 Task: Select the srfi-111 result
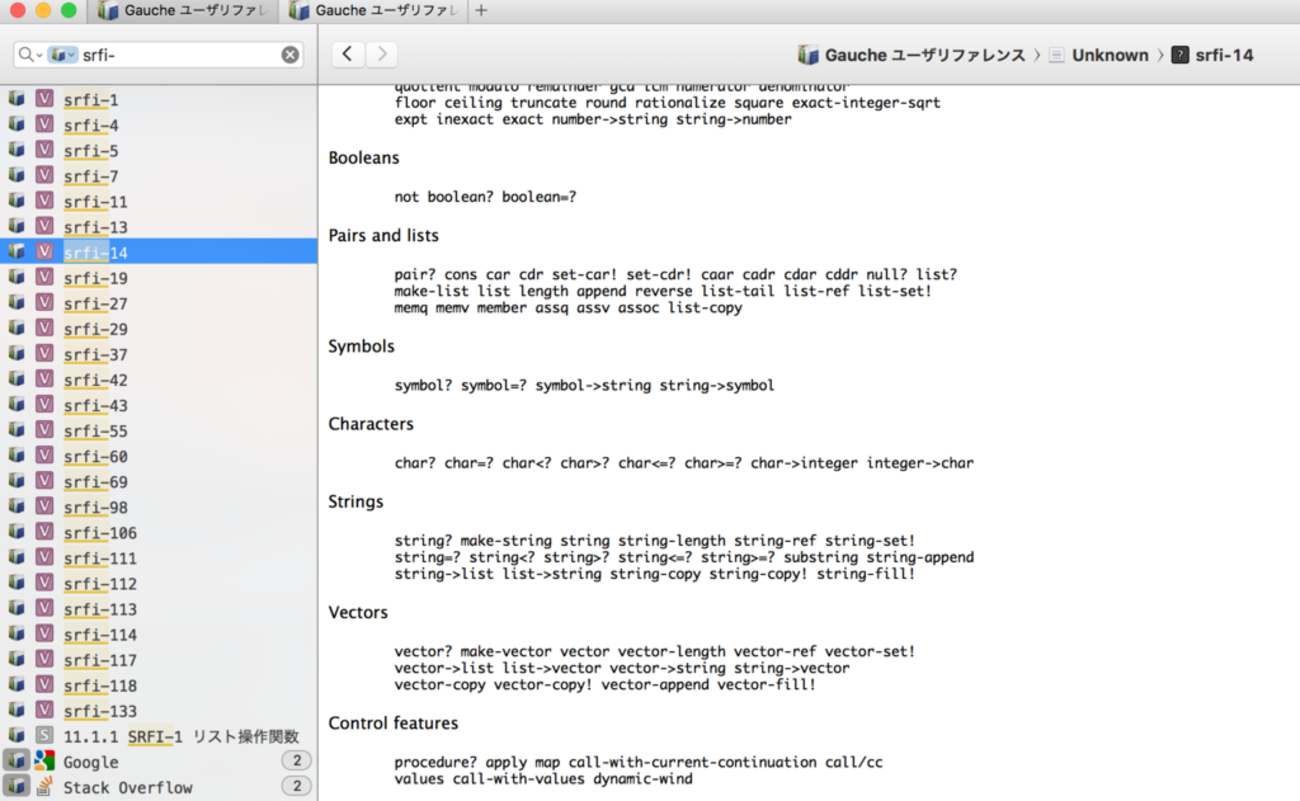(159, 558)
